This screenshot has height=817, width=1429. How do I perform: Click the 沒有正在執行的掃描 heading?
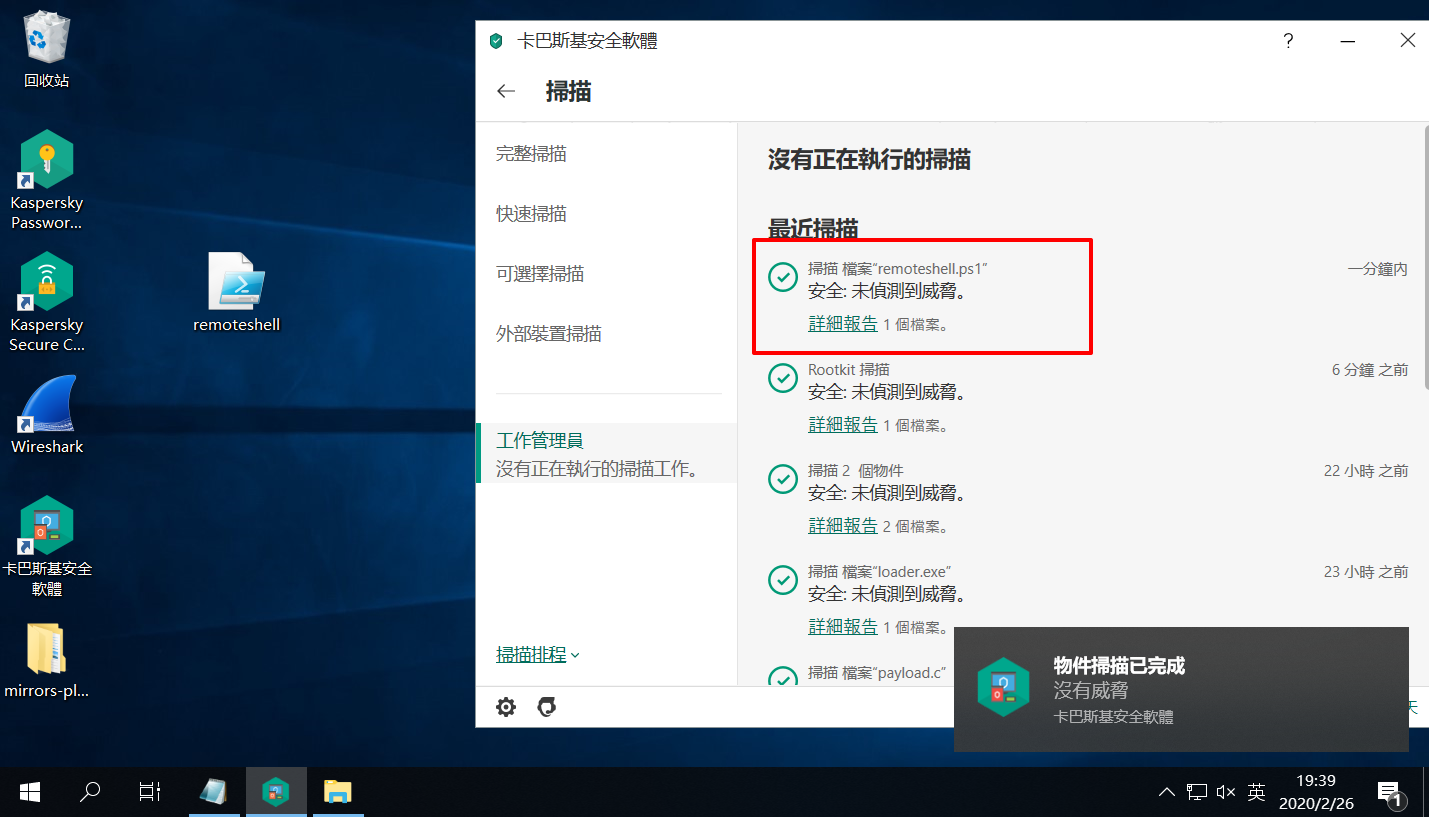[869, 159]
